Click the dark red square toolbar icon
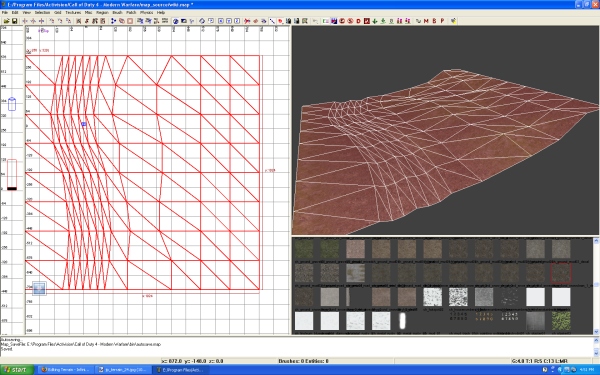The width and height of the screenshot is (600, 375). [367, 21]
